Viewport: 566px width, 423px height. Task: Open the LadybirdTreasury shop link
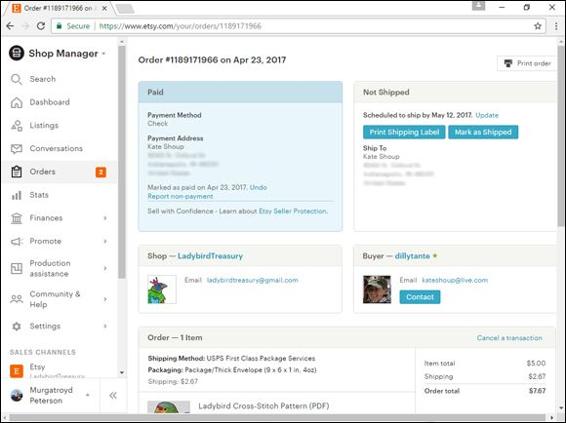point(210,256)
